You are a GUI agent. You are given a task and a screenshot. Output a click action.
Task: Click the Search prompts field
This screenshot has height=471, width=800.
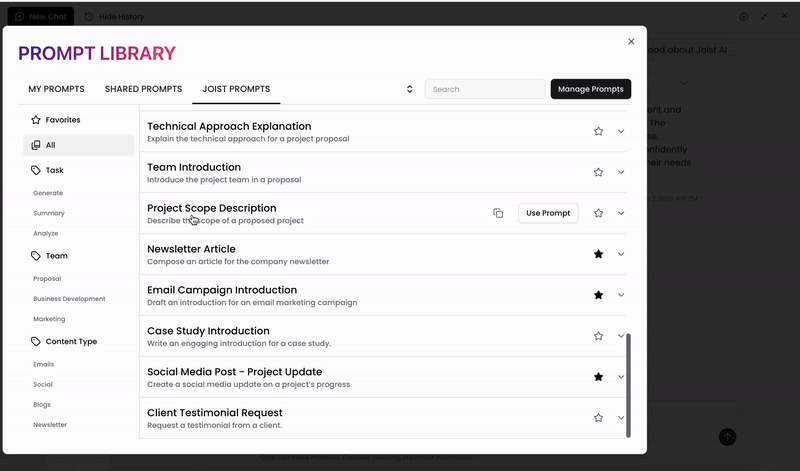(x=485, y=89)
